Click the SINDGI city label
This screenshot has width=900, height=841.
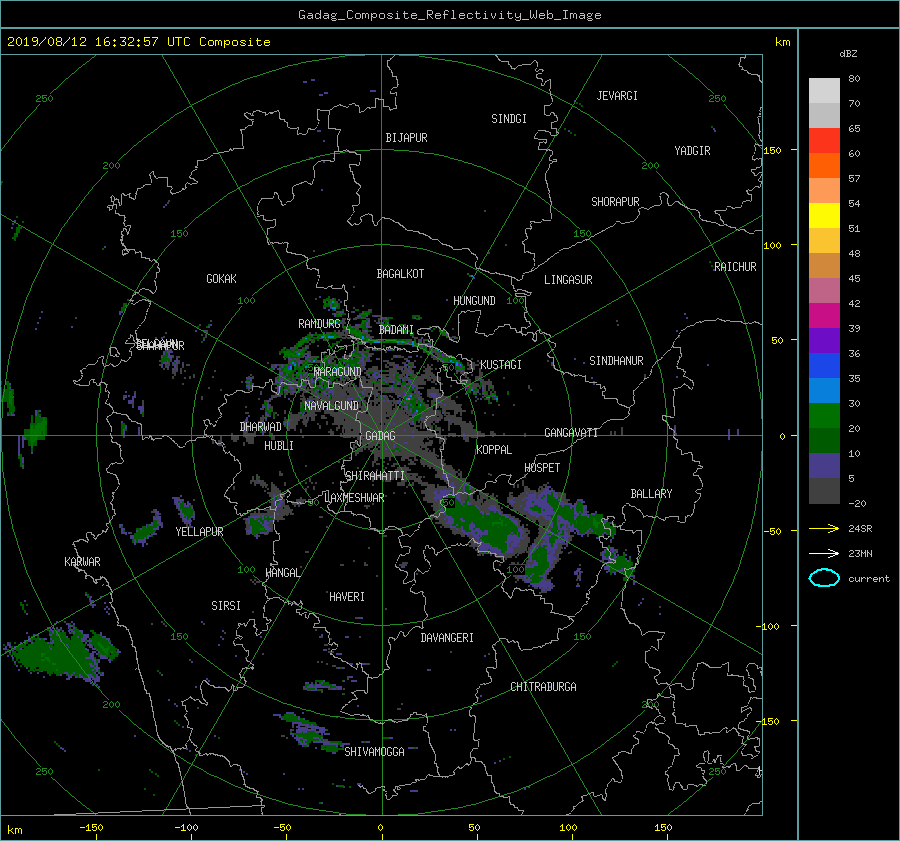coord(509,119)
